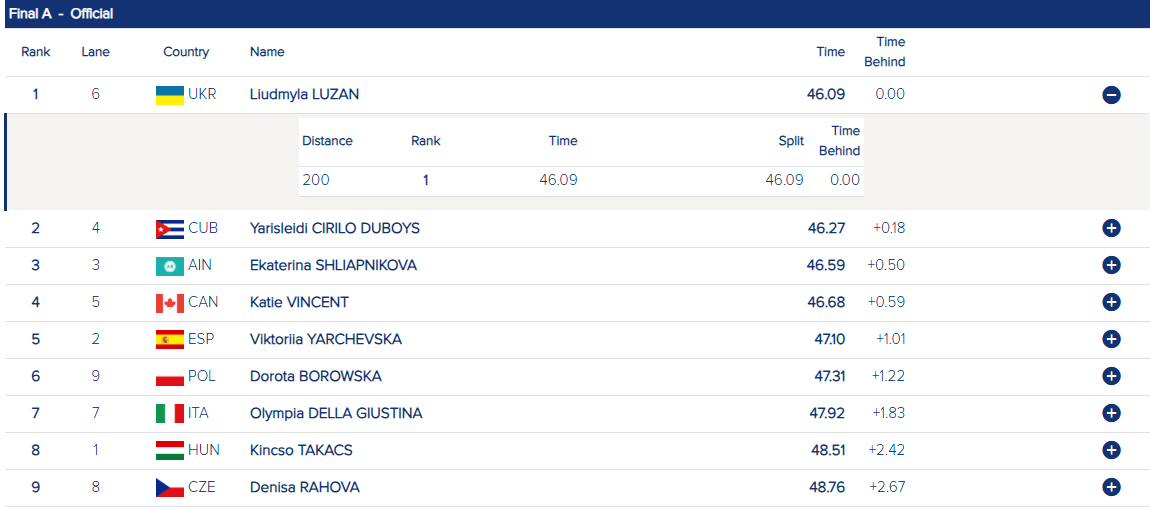Image resolution: width=1150 pixels, height=507 pixels.
Task: Expand Katie VINCENT's result row
Action: click(1111, 302)
